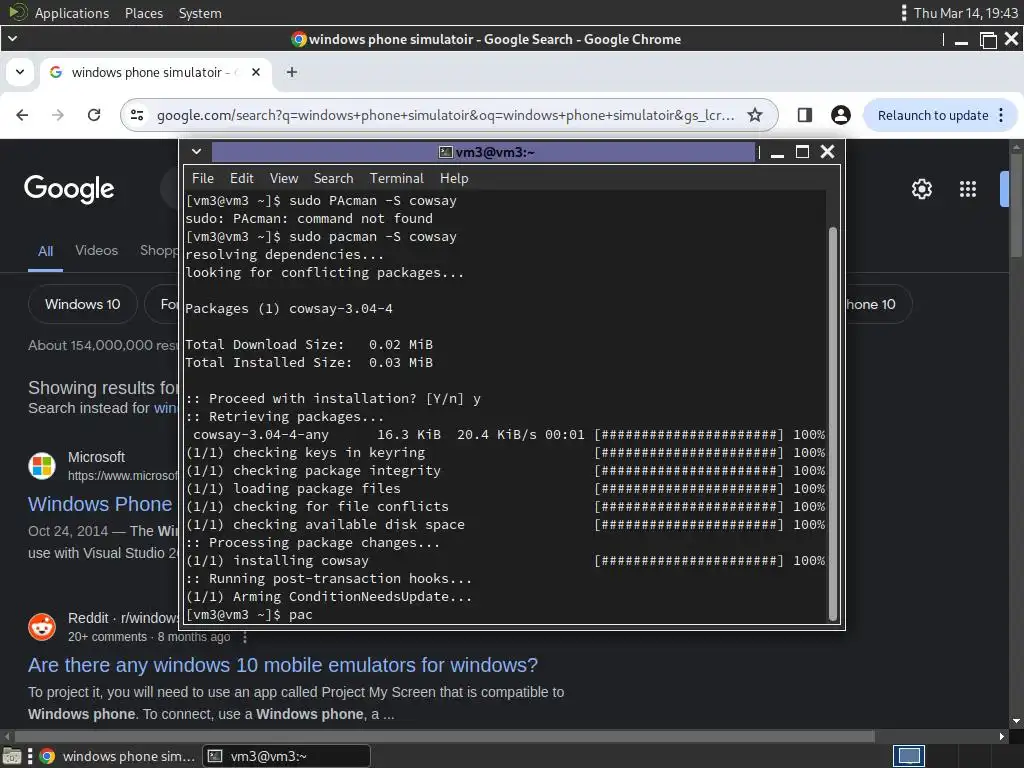
Task: Click show desktop icon in bottom panel
Action: point(12,756)
